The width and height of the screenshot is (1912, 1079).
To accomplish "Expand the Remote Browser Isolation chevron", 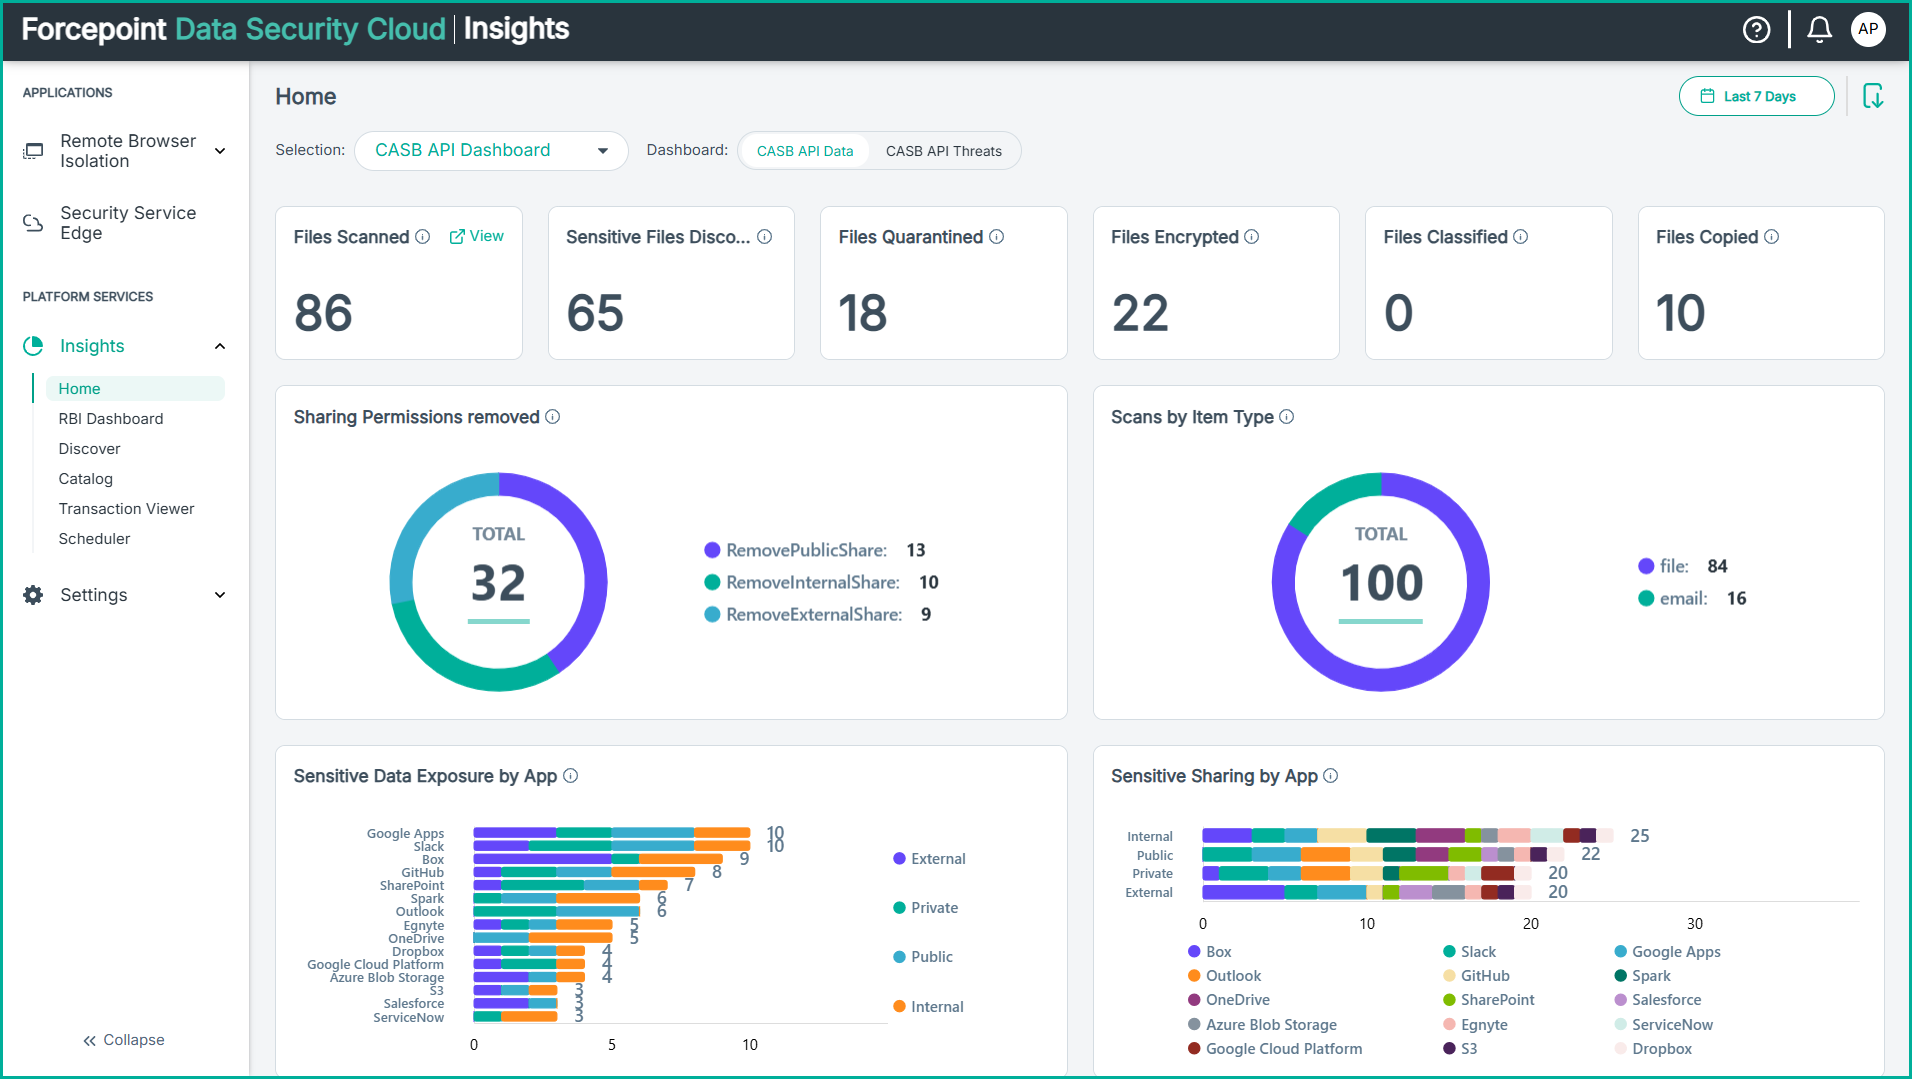I will pos(220,151).
